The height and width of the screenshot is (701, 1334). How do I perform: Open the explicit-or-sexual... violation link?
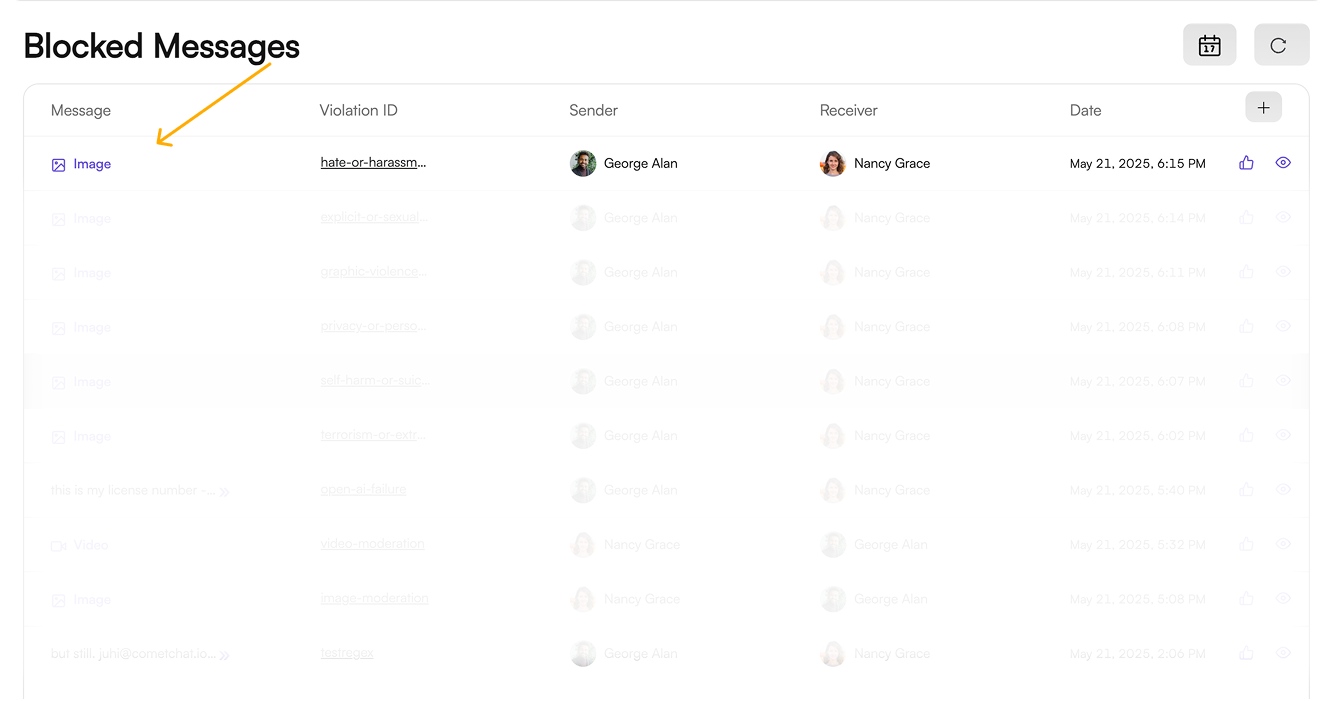tap(374, 217)
